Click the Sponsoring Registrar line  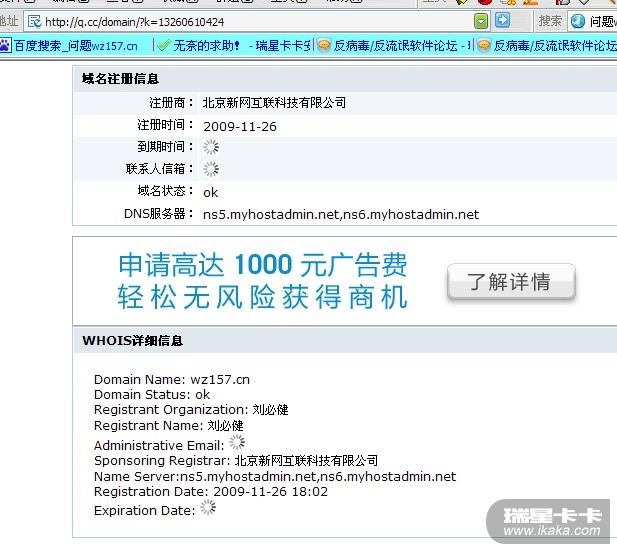pos(236,461)
